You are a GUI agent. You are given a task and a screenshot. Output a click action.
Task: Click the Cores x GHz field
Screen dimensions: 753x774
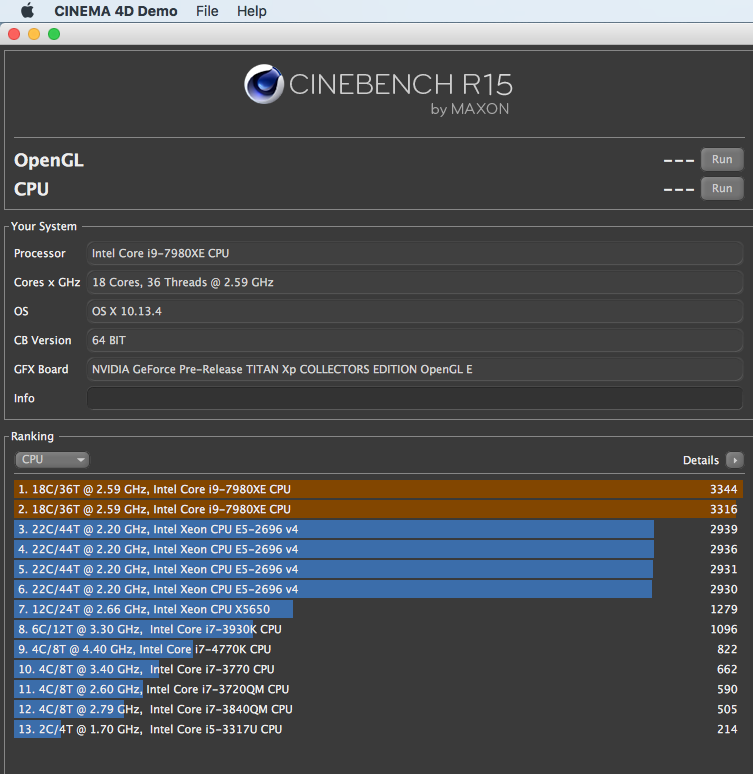click(415, 282)
